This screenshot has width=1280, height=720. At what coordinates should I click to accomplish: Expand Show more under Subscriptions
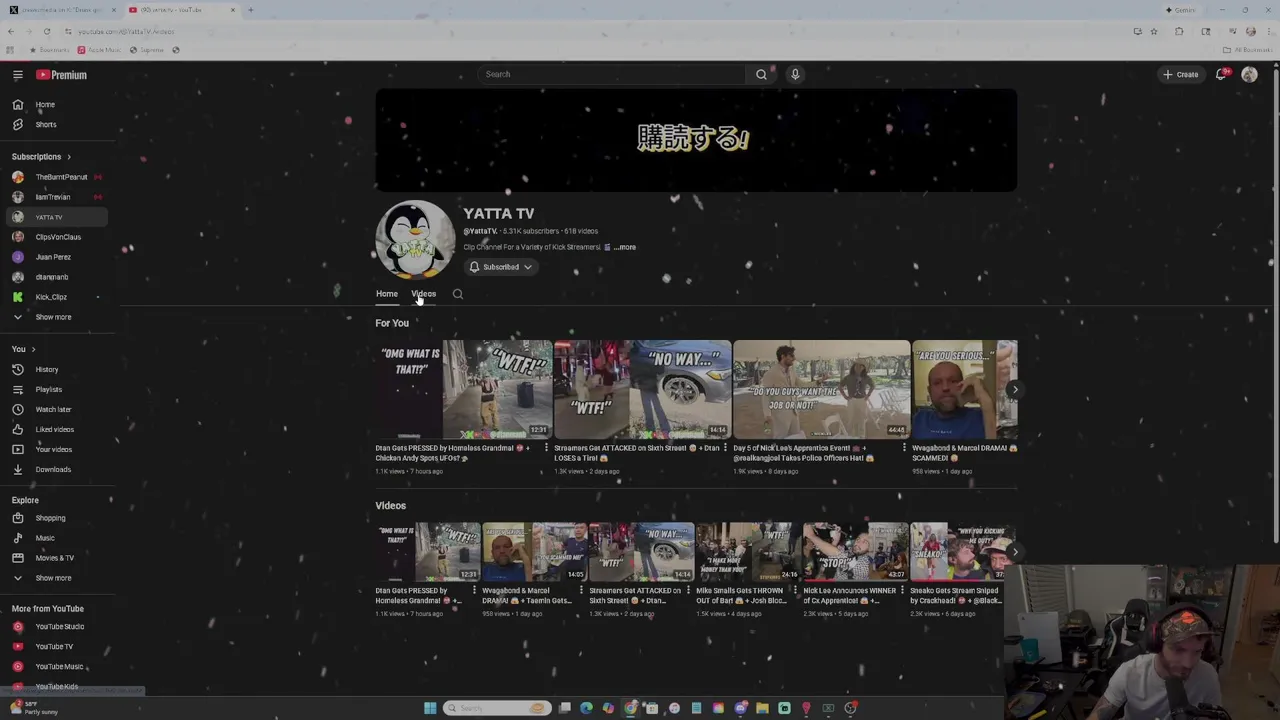(55, 317)
